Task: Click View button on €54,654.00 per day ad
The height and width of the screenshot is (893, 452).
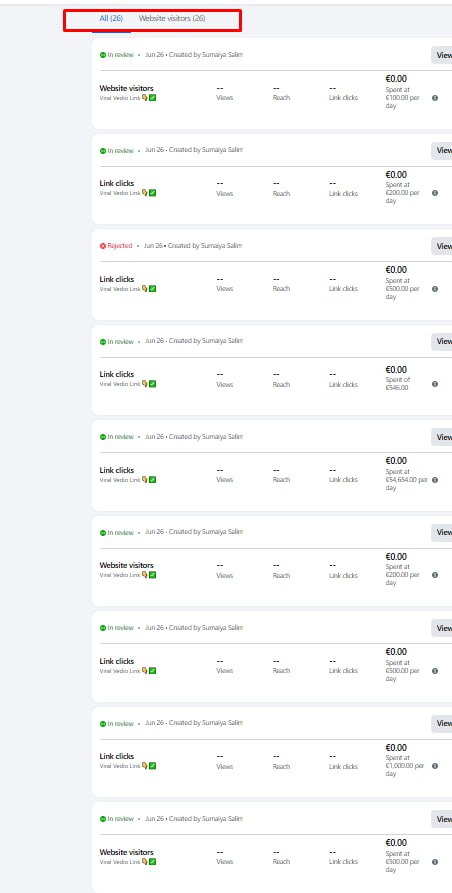Action: pos(442,437)
